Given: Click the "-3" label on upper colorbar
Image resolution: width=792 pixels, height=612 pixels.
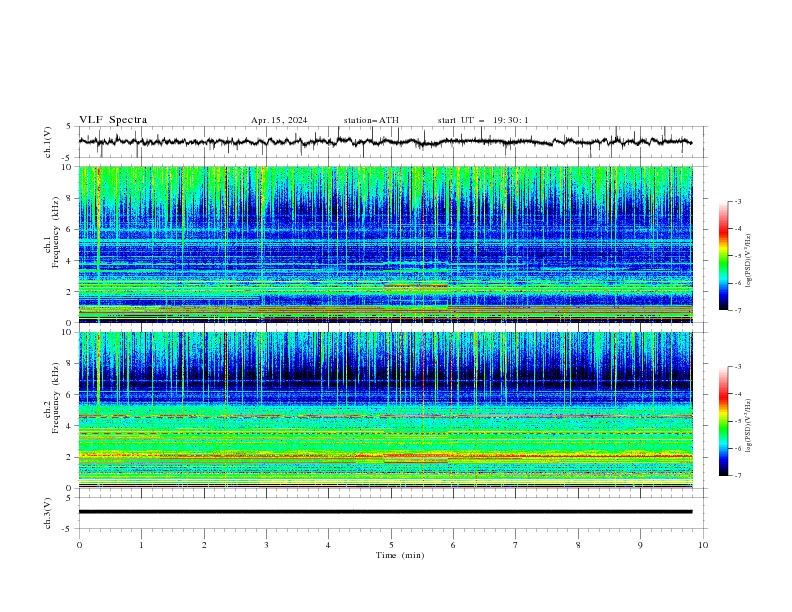Looking at the screenshot, I should (737, 202).
